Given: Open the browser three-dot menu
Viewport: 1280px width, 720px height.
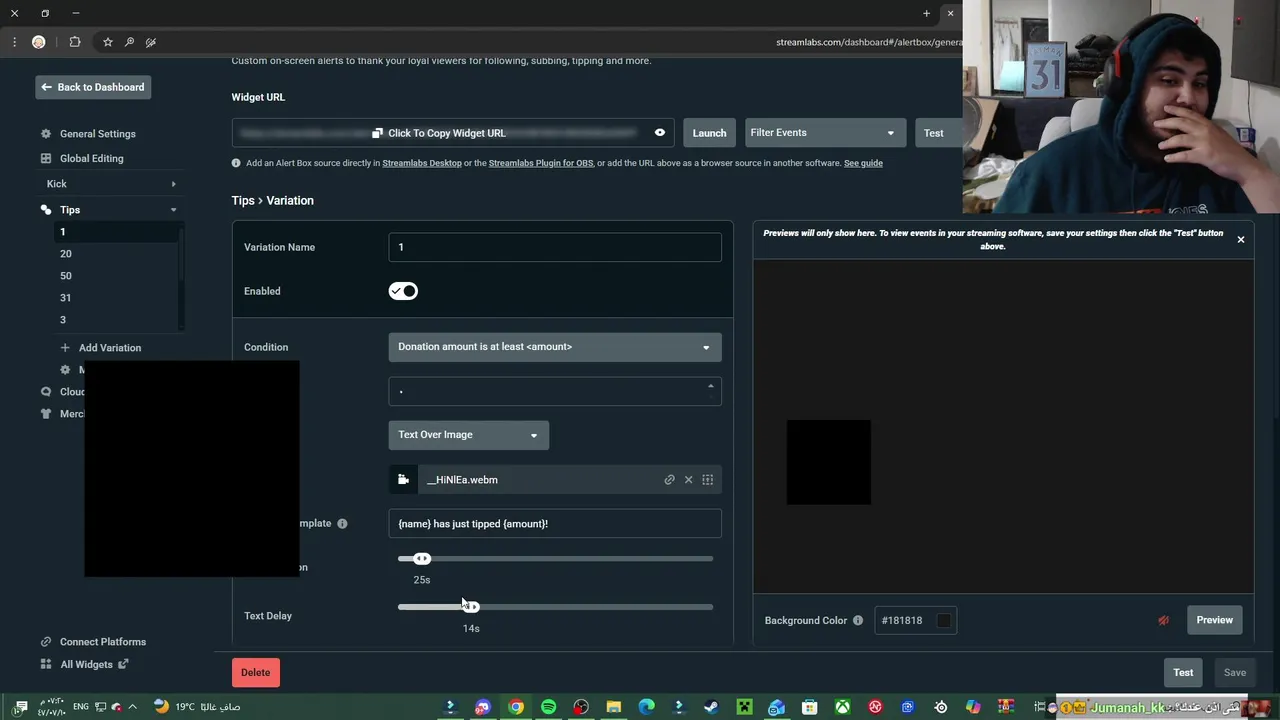Looking at the screenshot, I should (x=14, y=42).
